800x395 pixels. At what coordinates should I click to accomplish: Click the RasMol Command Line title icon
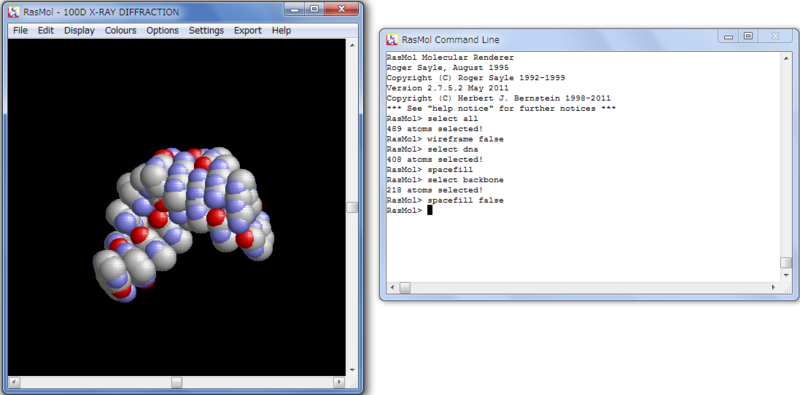[x=392, y=39]
